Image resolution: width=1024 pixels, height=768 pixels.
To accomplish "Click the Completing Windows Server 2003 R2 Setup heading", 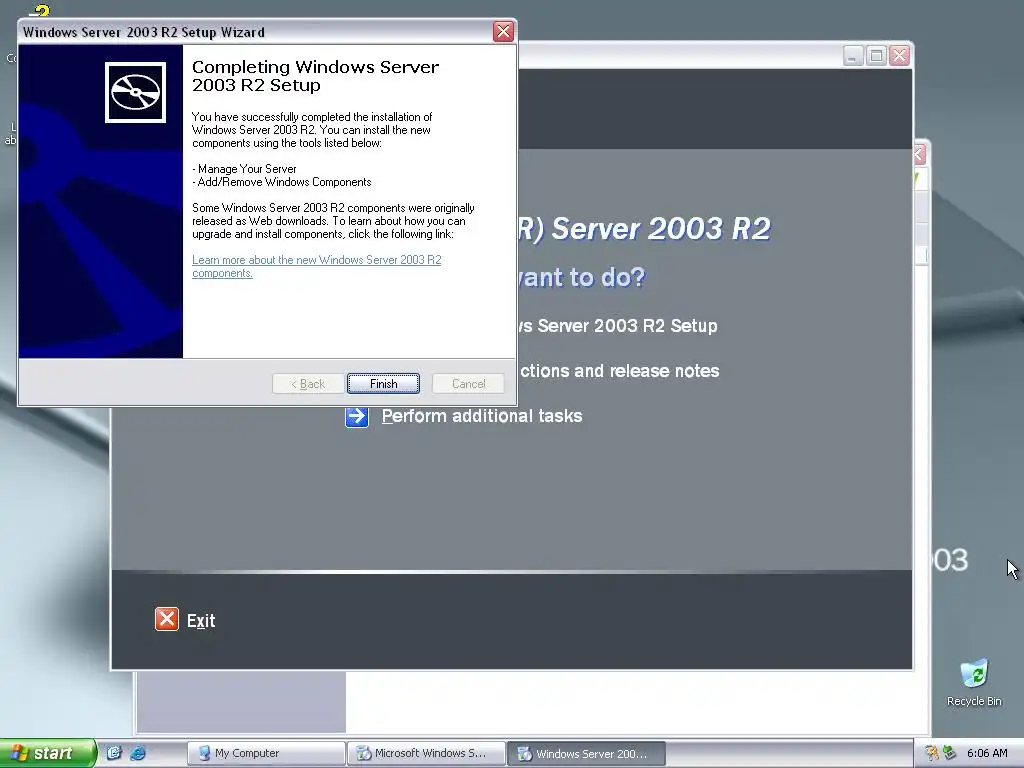I will click(315, 76).
